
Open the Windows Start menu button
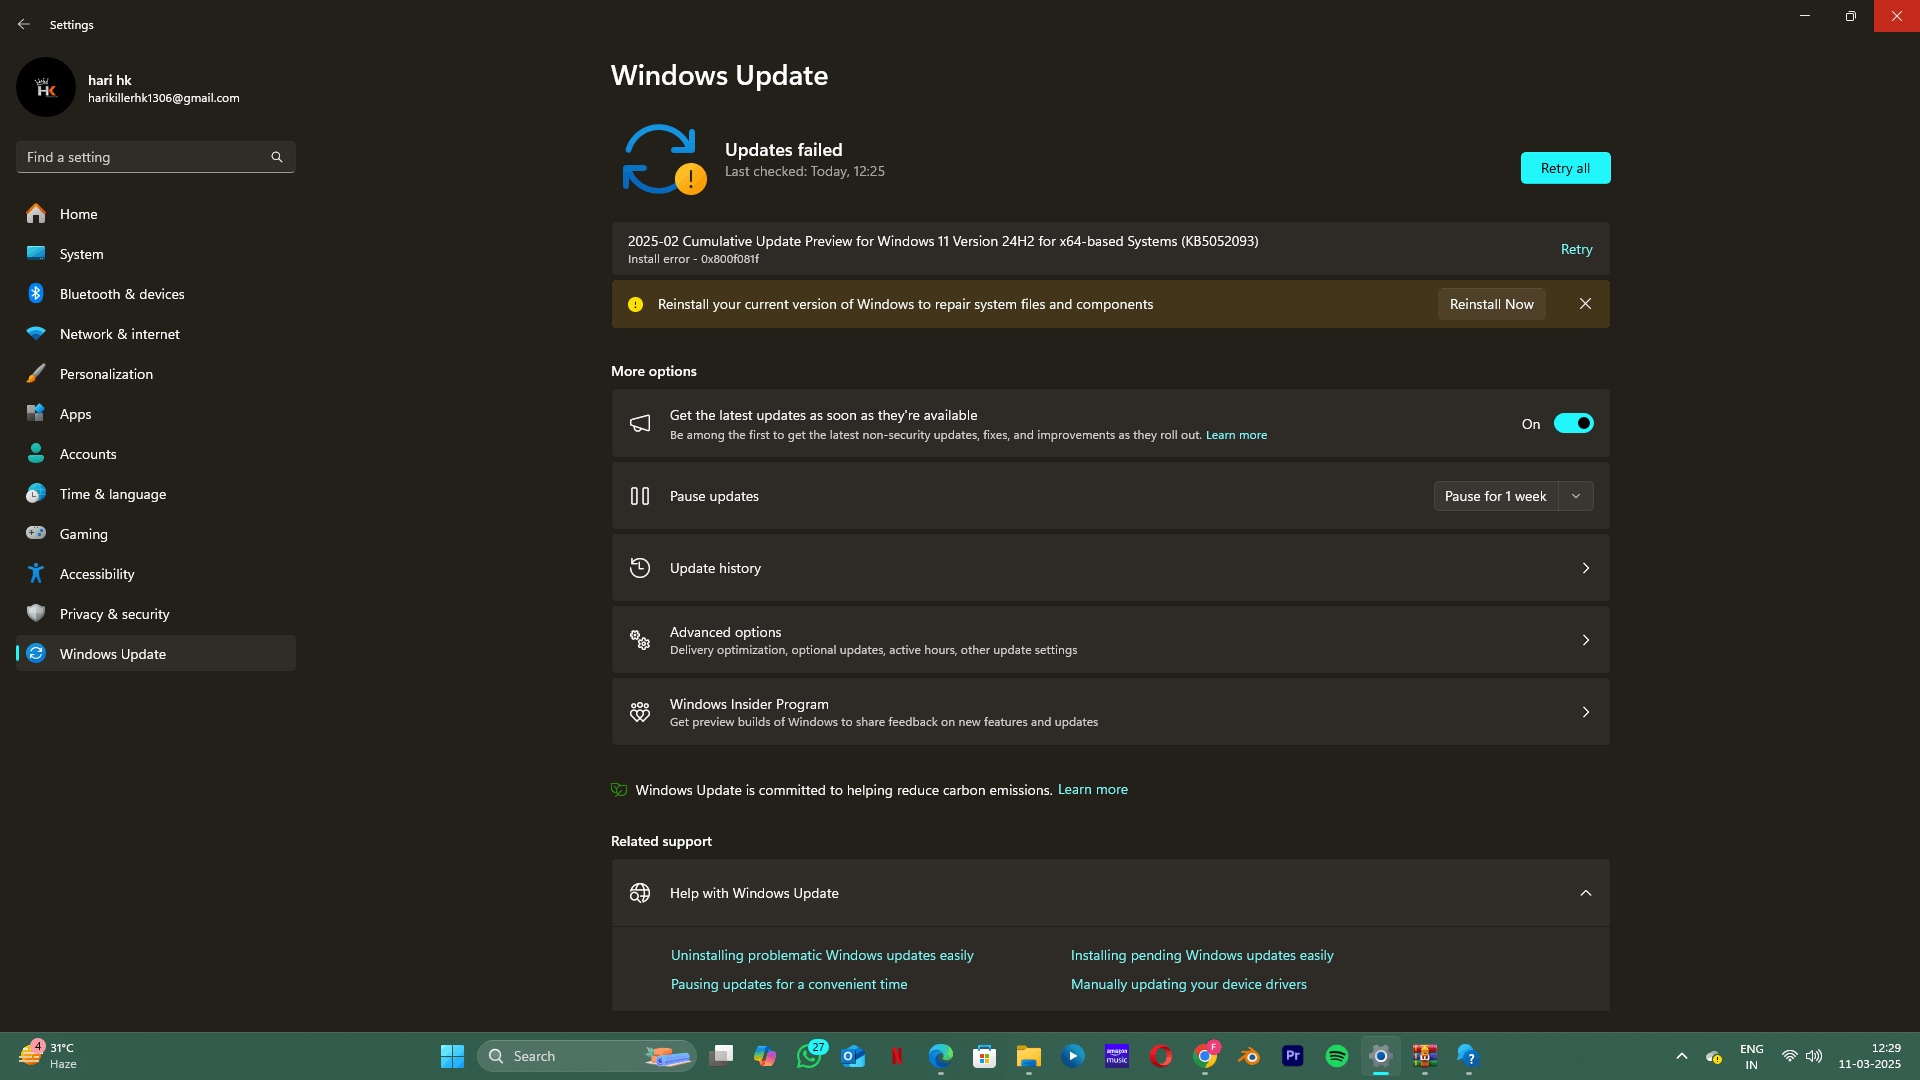(452, 1056)
